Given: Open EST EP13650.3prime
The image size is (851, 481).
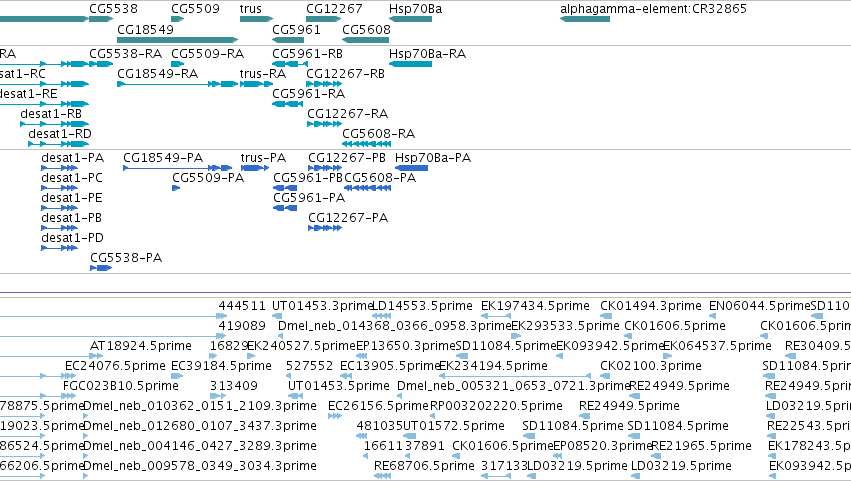Looking at the screenshot, I should [x=406, y=346].
